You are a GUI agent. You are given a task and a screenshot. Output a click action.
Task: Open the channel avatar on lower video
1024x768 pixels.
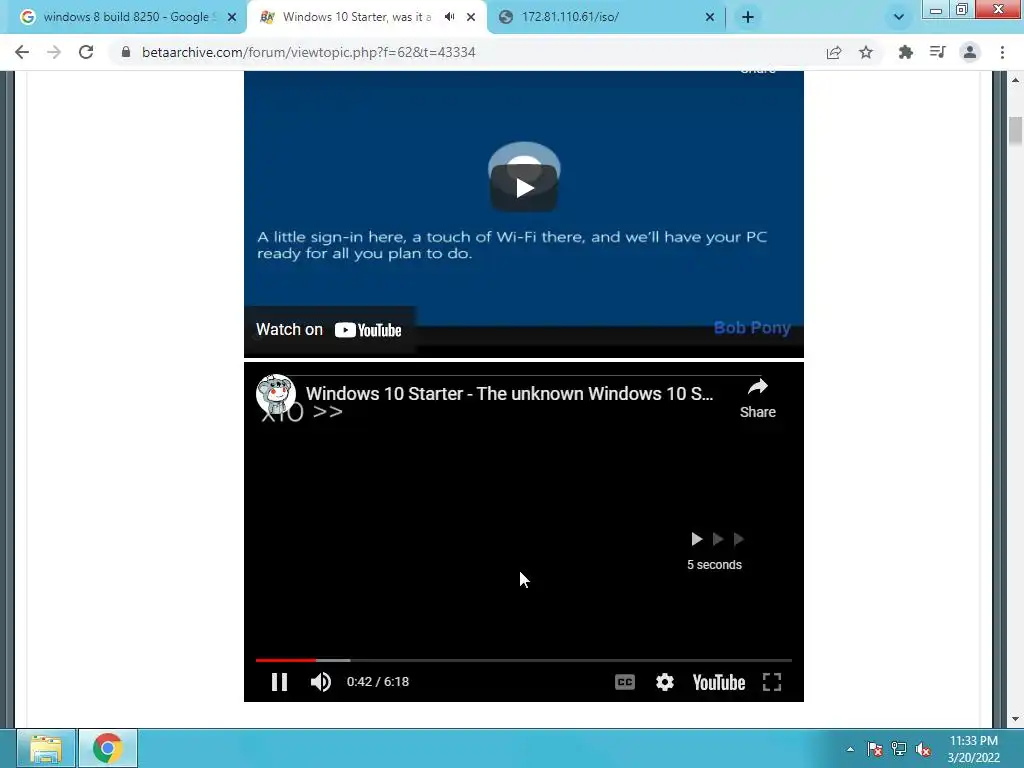pyautogui.click(x=276, y=393)
